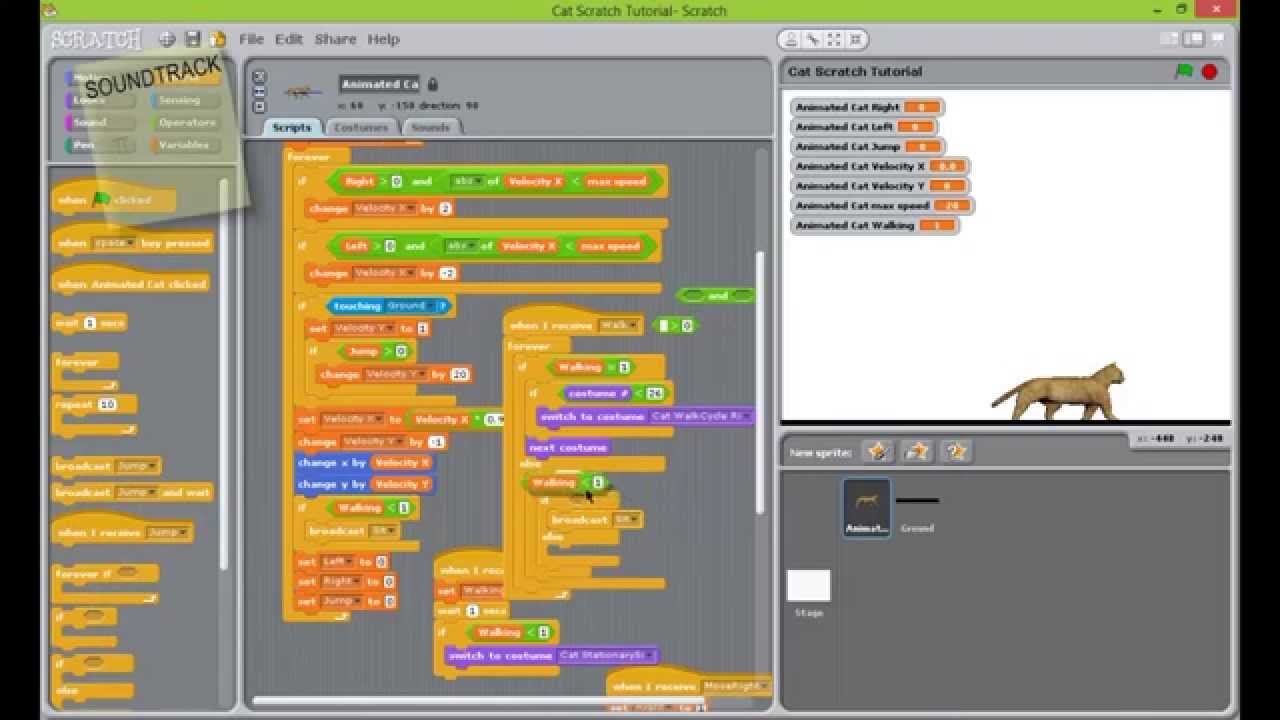Select the Duplicate stamp tool
Screen dimensions: 1280x720
coord(791,40)
